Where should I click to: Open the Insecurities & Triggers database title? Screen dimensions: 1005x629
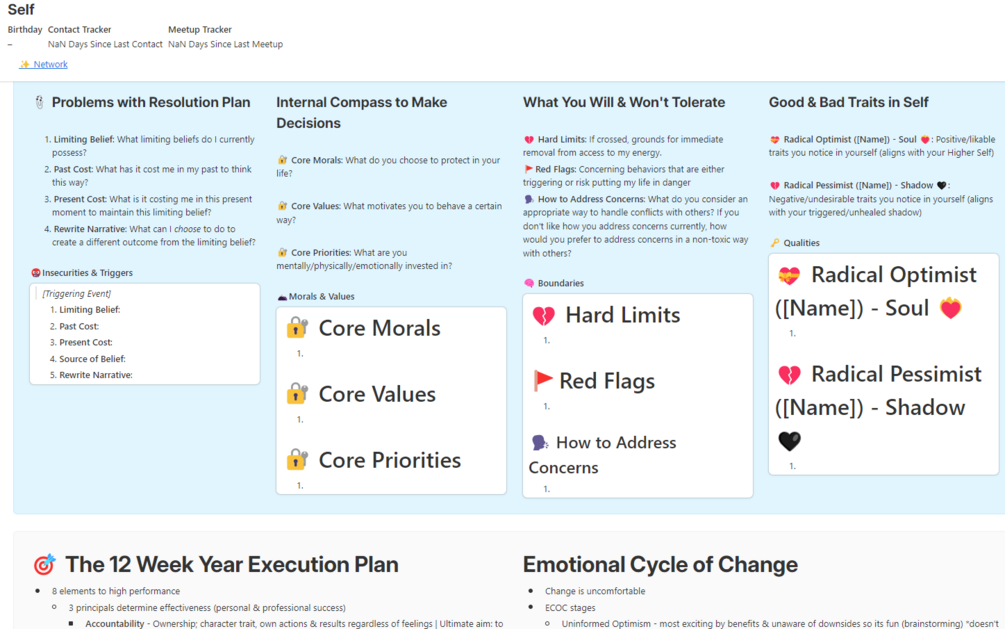coord(87,273)
